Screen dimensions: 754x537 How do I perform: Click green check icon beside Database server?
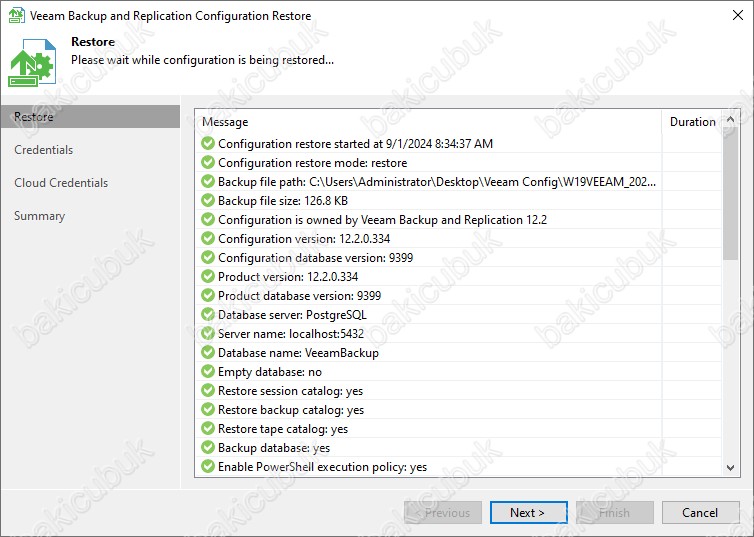208,314
